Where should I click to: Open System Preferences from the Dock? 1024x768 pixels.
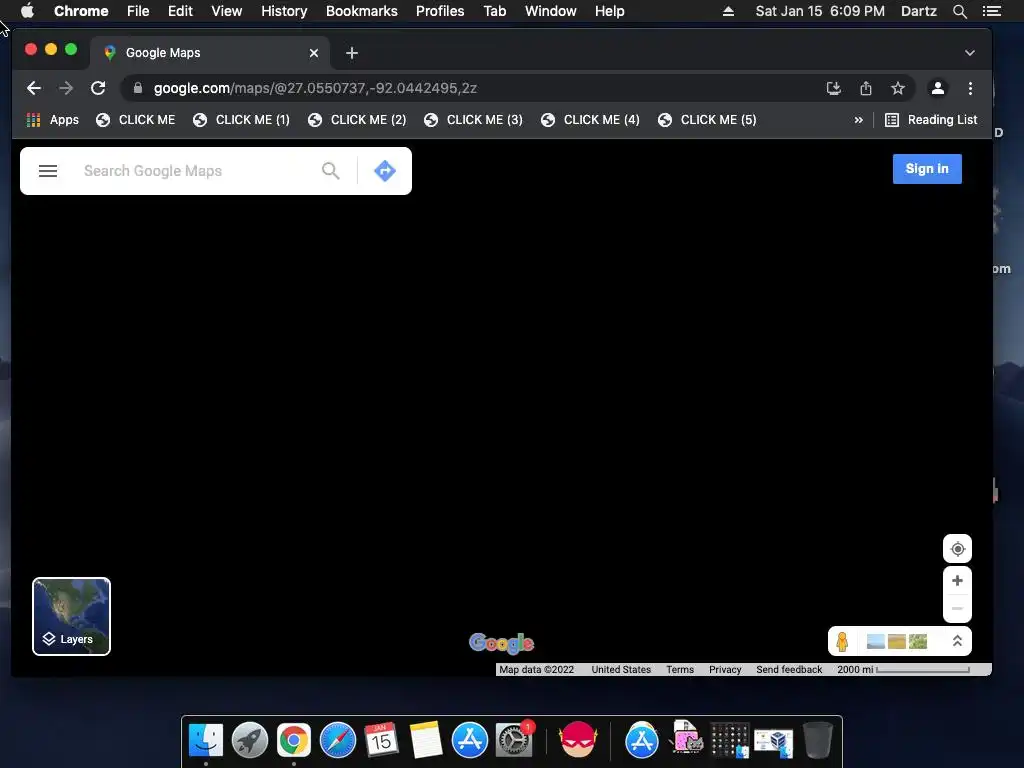point(514,740)
